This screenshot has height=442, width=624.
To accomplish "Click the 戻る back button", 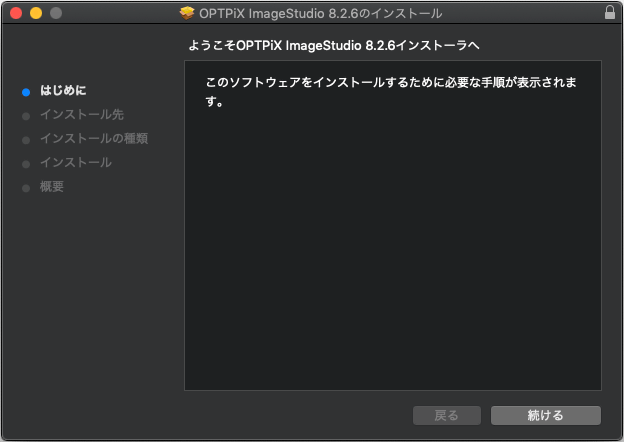I will [x=447, y=415].
